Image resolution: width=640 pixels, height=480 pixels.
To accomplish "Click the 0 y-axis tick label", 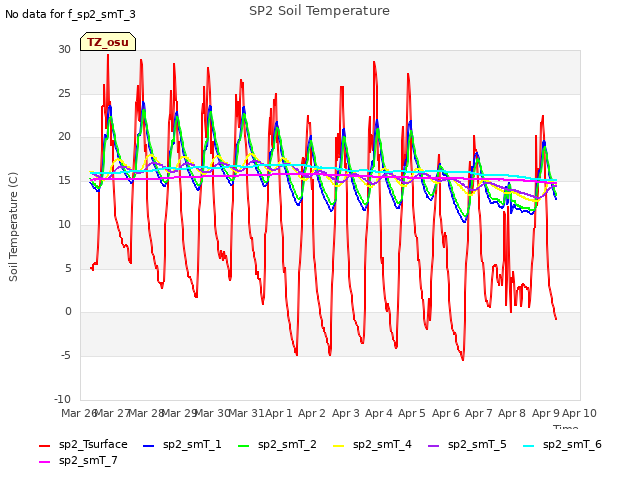I will pos(68,311).
